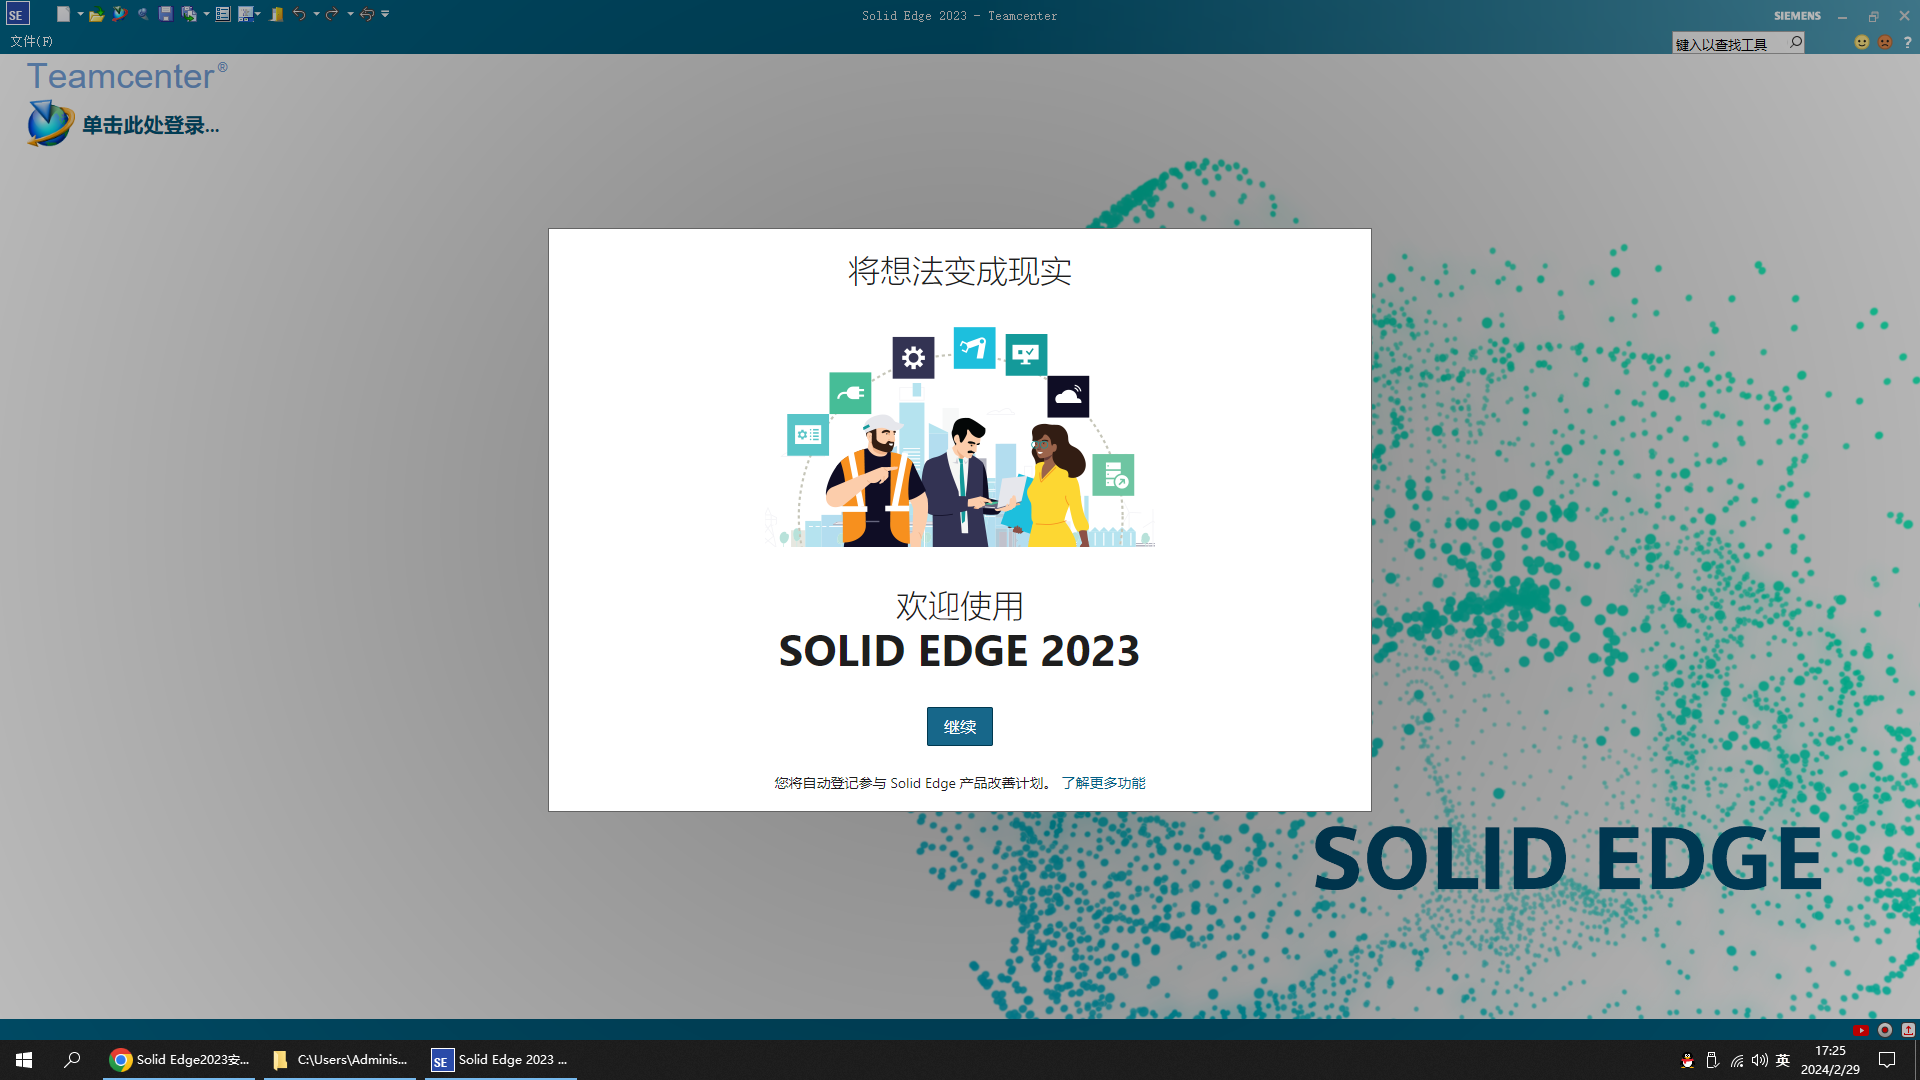Open a file from Teamcenter via globe icon
The height and width of the screenshot is (1080, 1920).
(119, 14)
